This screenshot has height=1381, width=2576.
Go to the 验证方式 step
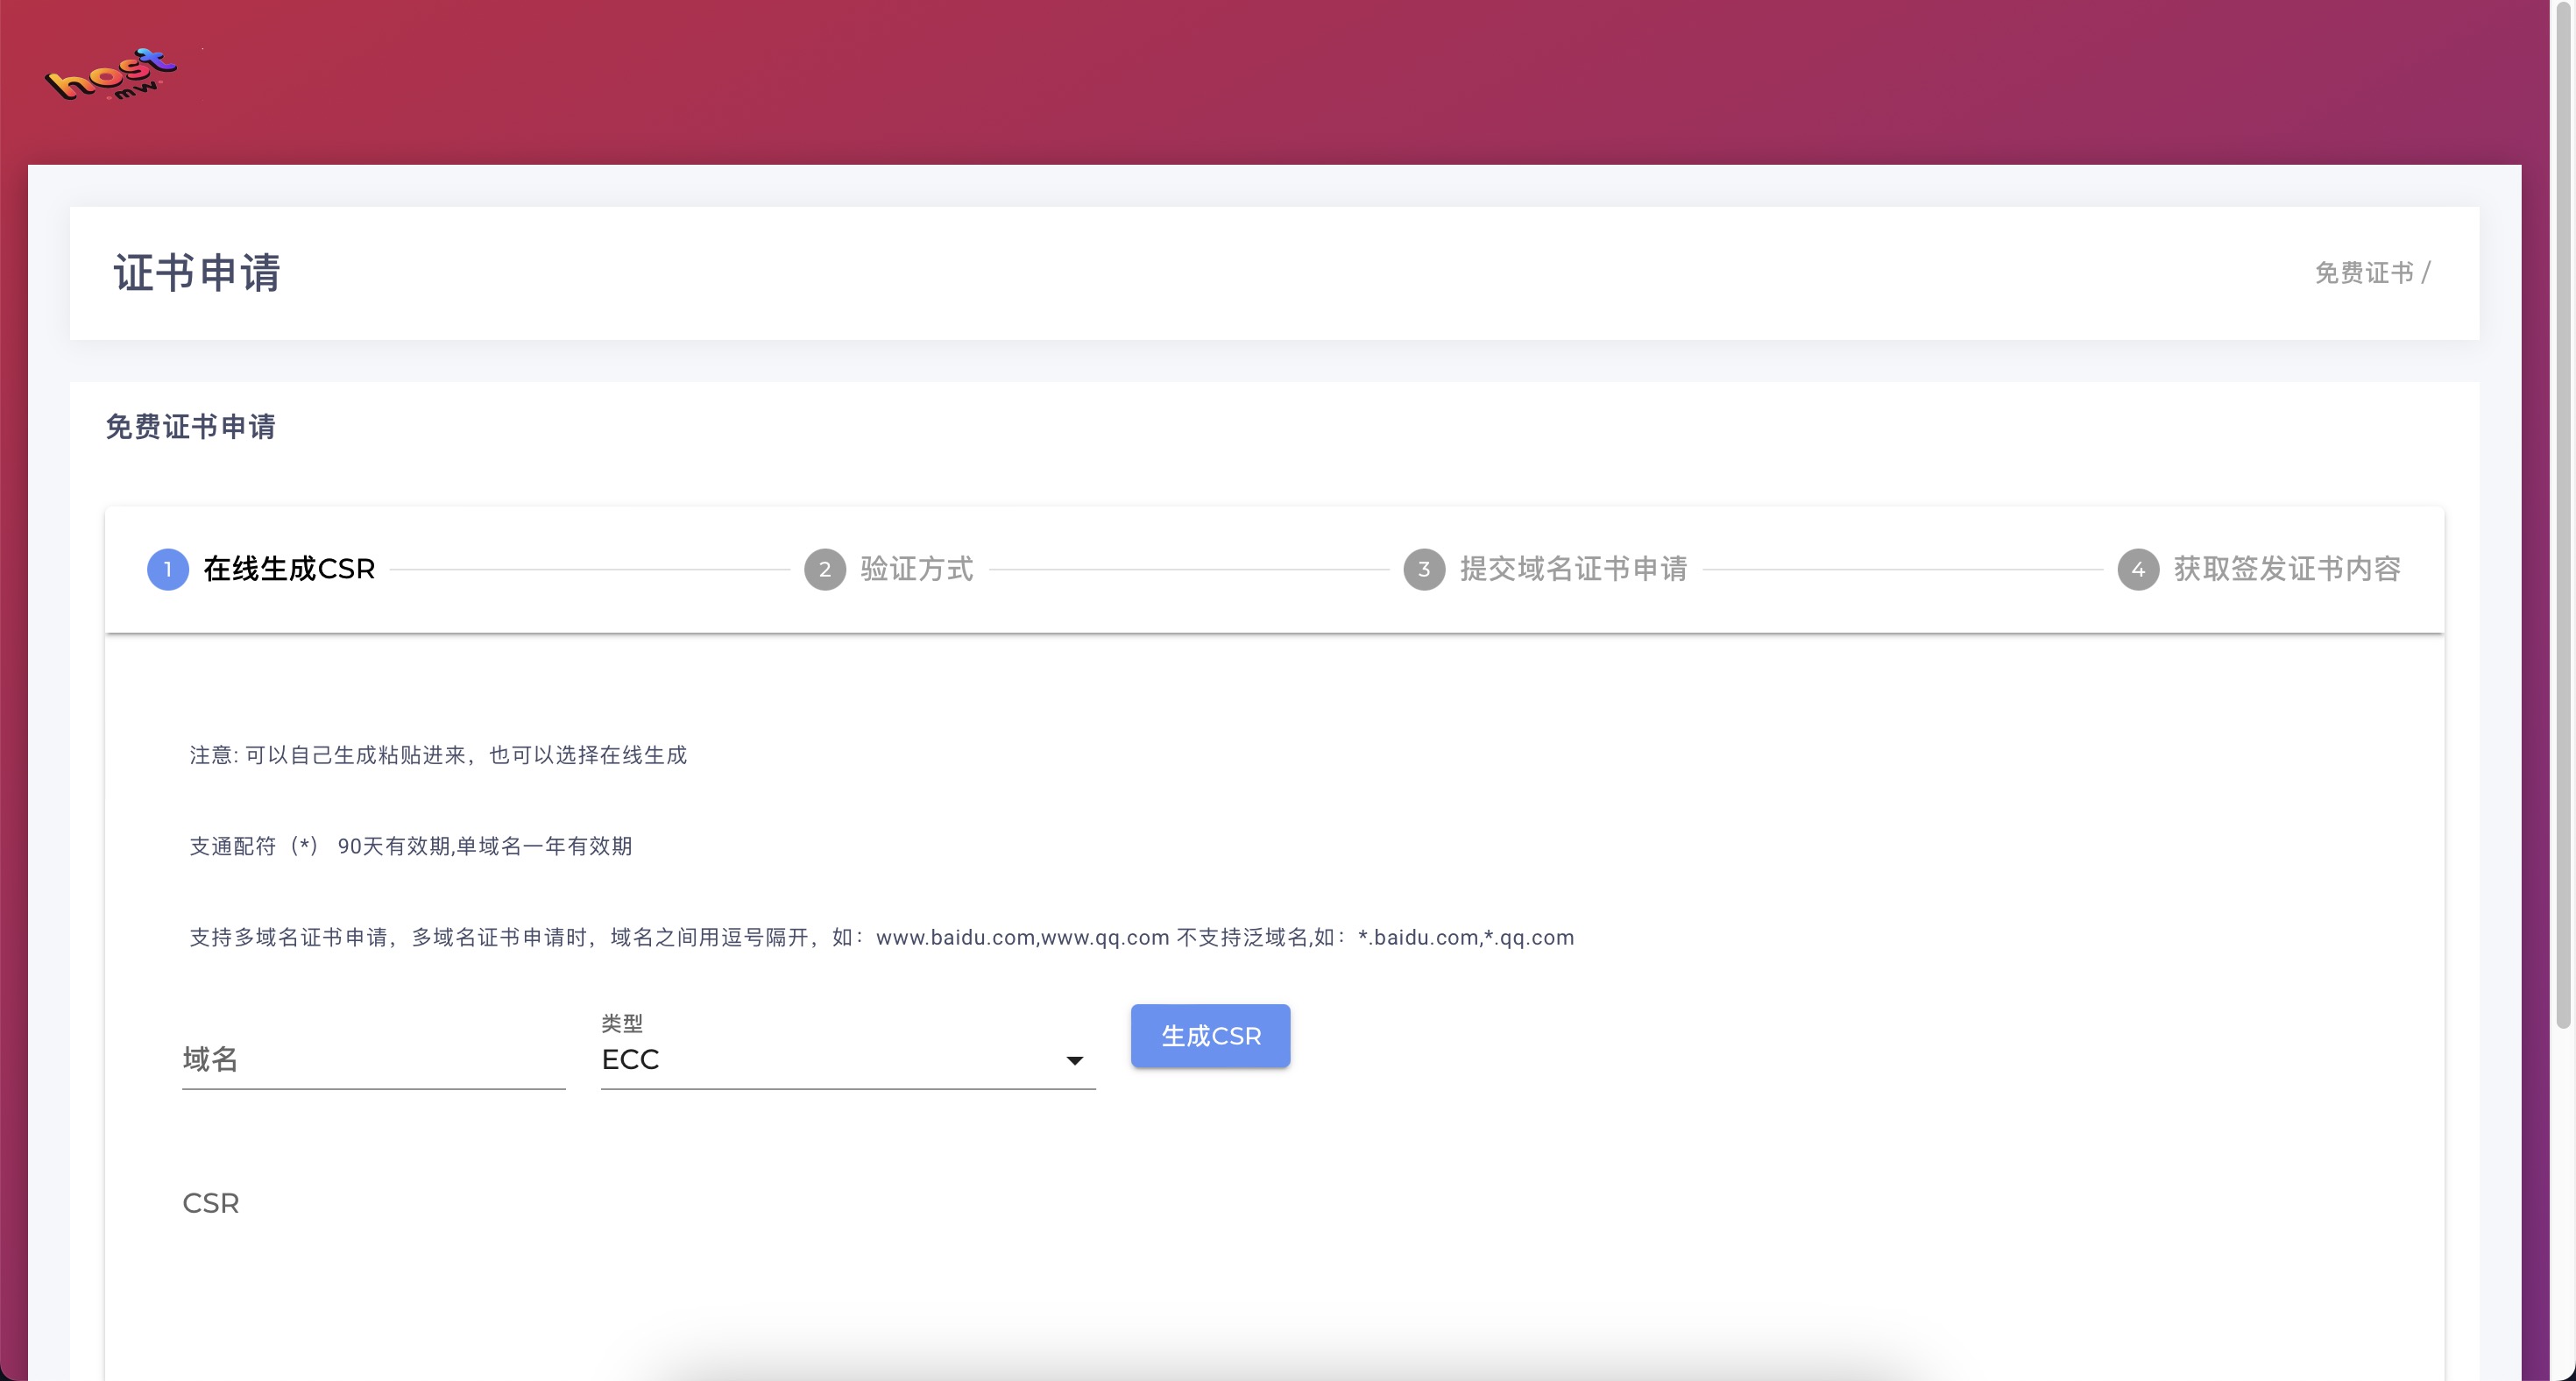click(x=916, y=569)
